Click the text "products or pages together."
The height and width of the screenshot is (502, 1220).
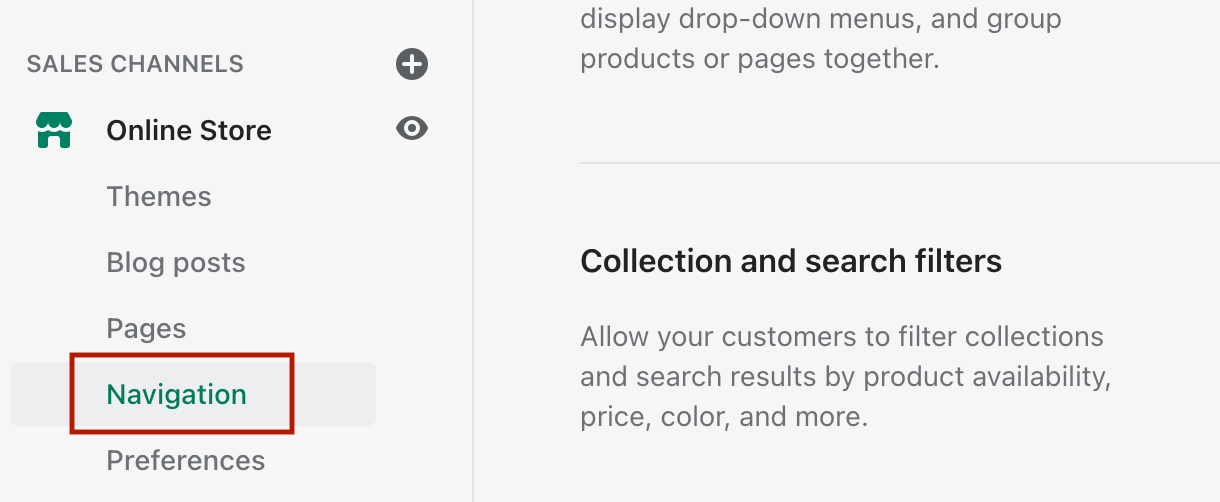coord(760,59)
